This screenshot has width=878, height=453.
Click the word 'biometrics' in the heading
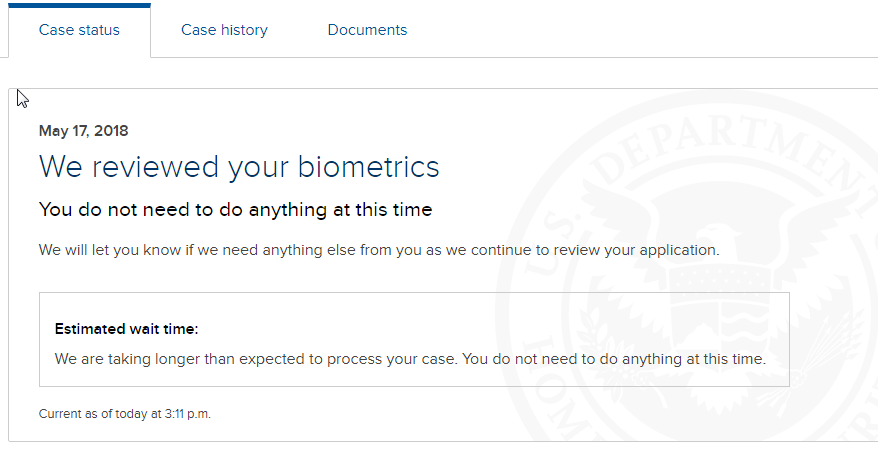[368, 166]
